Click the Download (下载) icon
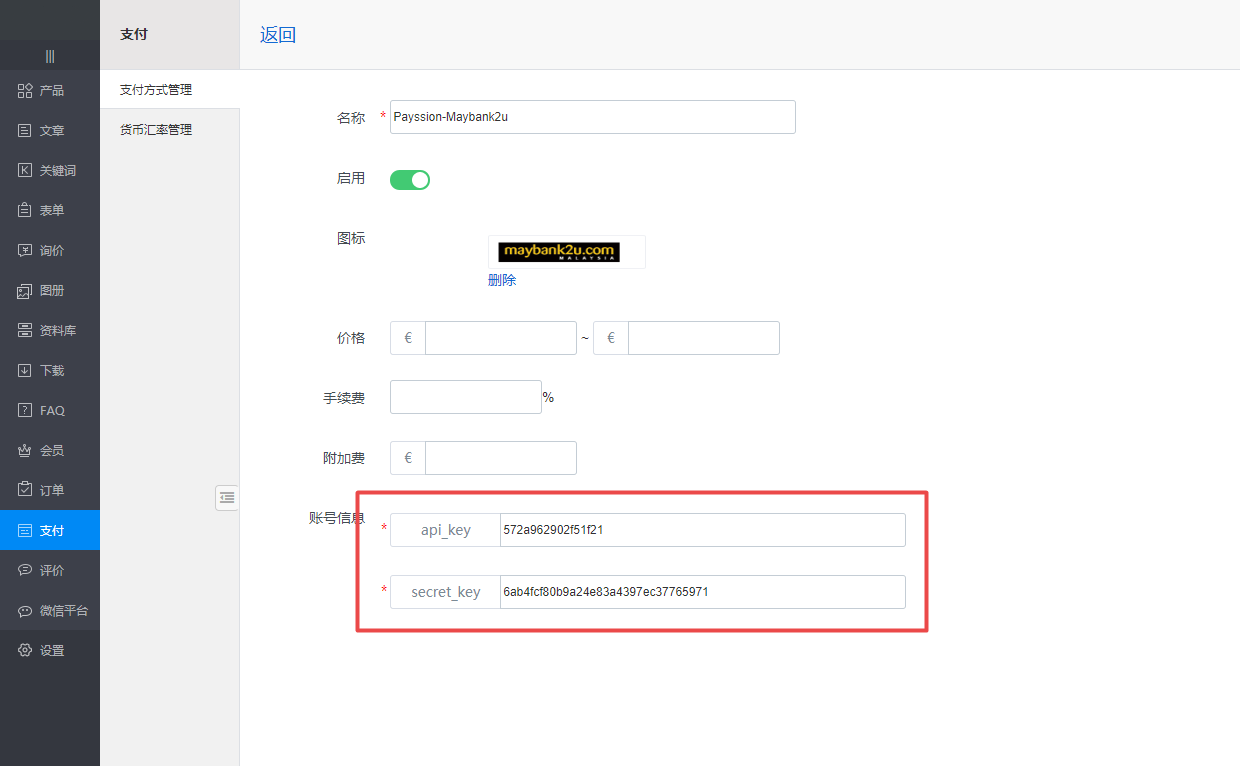This screenshot has width=1240, height=766. click(x=25, y=371)
